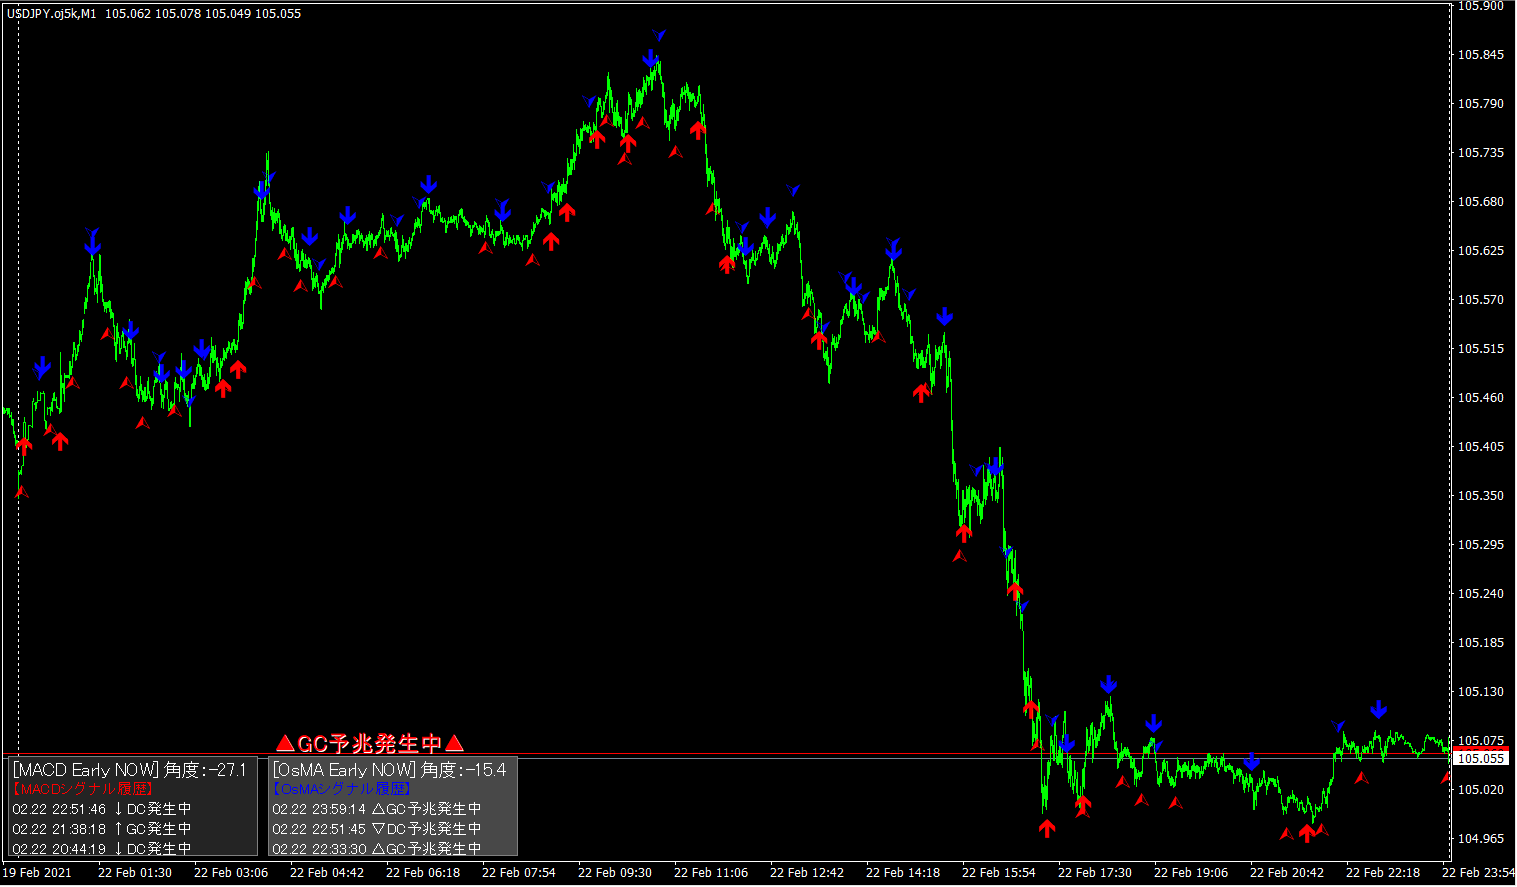
Task: Click time axis label 22 Feb 03:06
Action: click(231, 873)
